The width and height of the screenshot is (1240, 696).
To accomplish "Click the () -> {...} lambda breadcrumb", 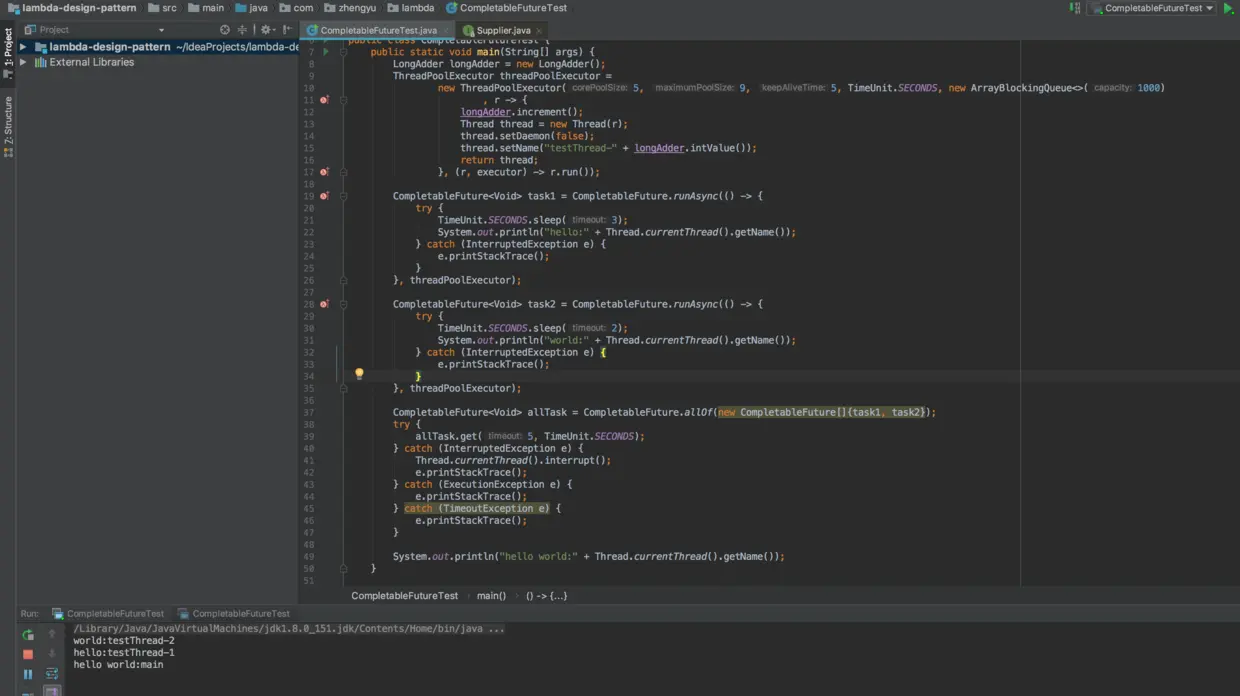I will [x=546, y=596].
